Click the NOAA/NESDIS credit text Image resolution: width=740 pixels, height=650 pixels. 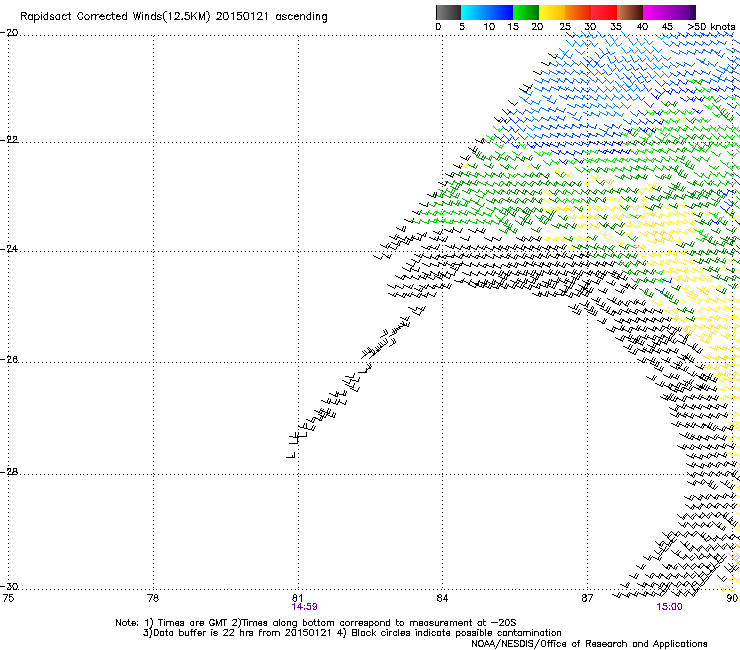coord(589,644)
